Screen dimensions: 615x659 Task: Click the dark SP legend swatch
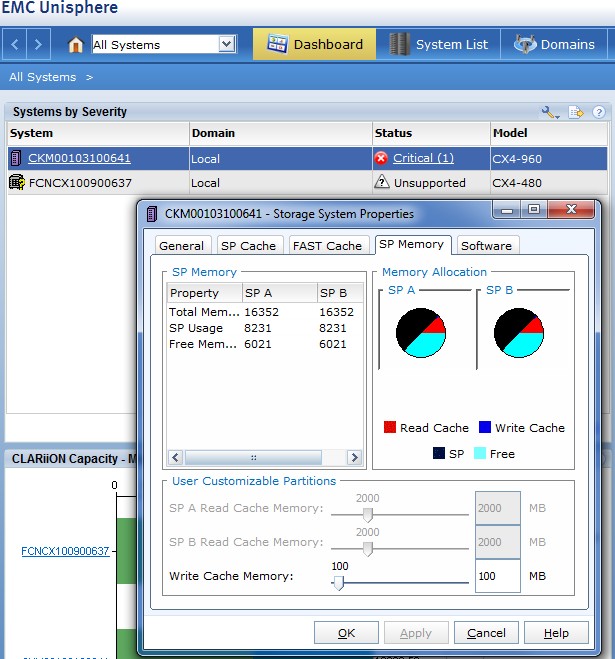coord(438,453)
